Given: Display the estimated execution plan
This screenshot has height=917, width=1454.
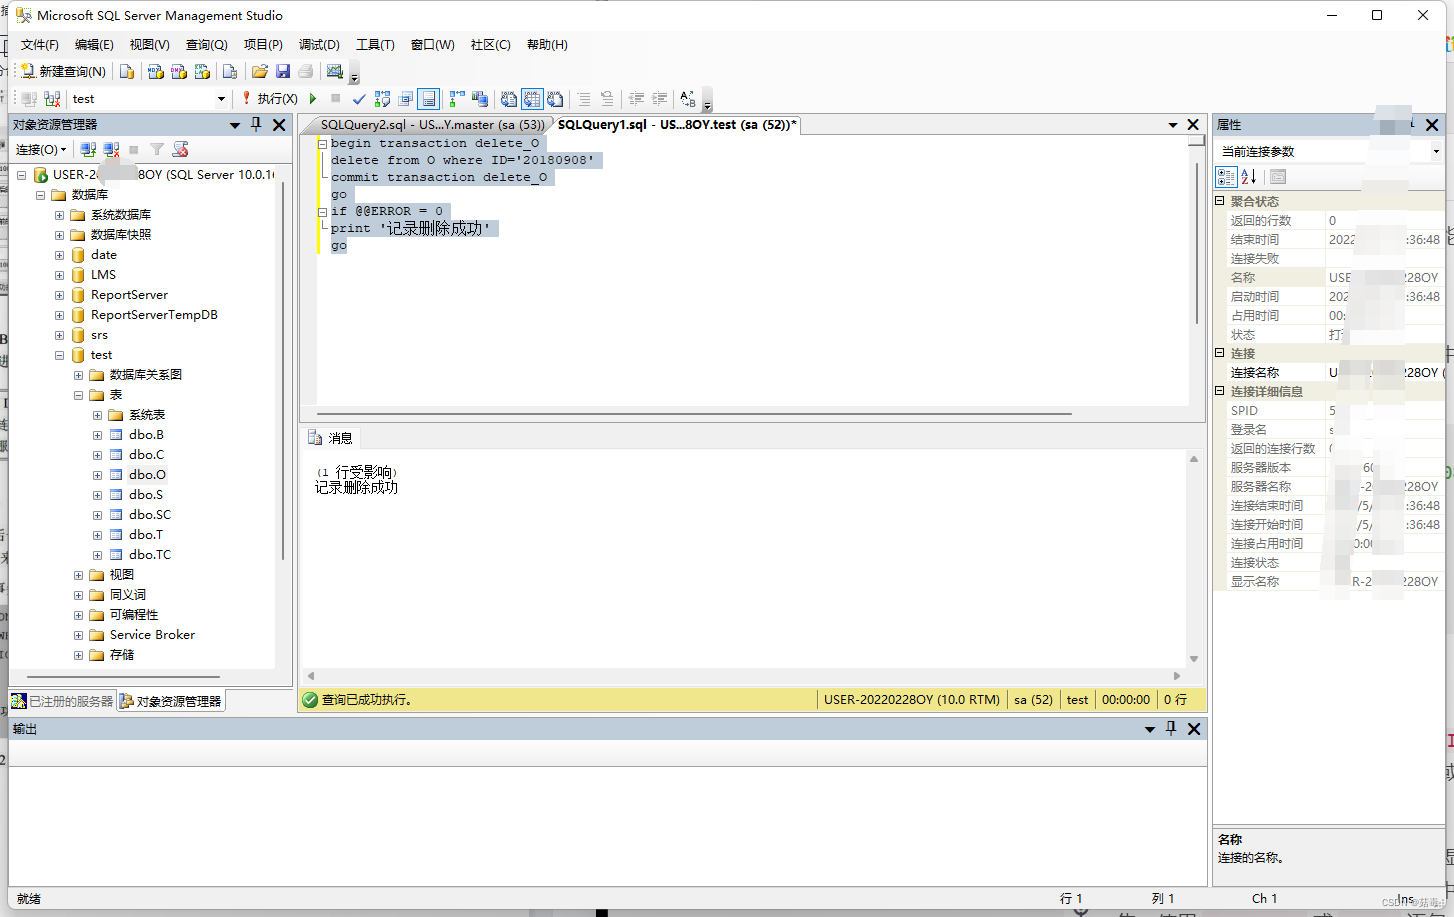Looking at the screenshot, I should (x=382, y=99).
